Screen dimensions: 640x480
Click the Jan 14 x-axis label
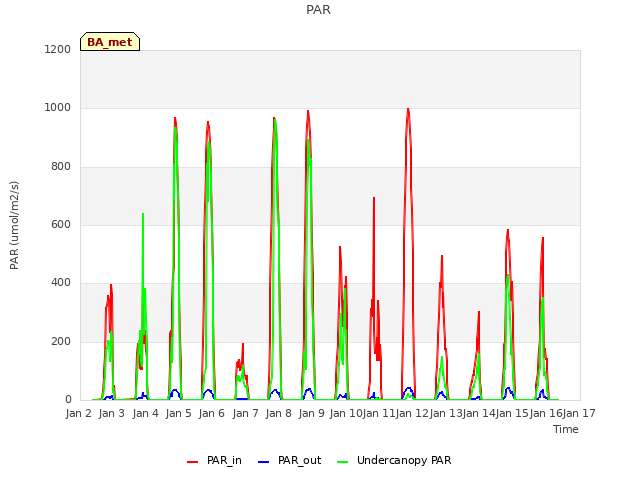pyautogui.click(x=479, y=413)
